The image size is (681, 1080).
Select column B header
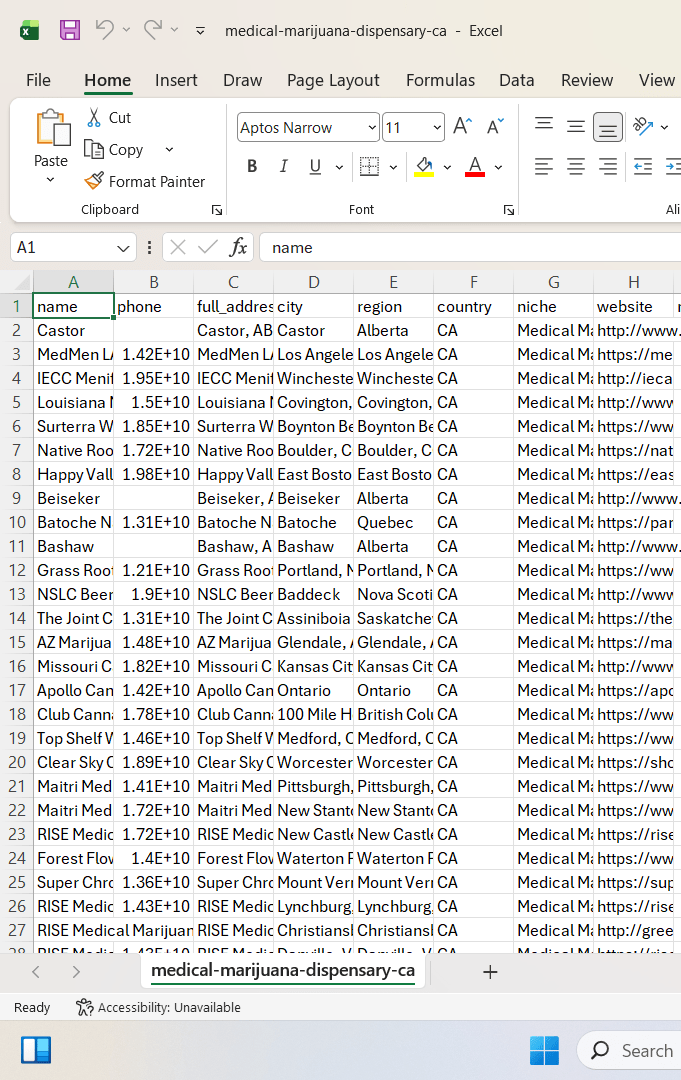click(x=154, y=282)
